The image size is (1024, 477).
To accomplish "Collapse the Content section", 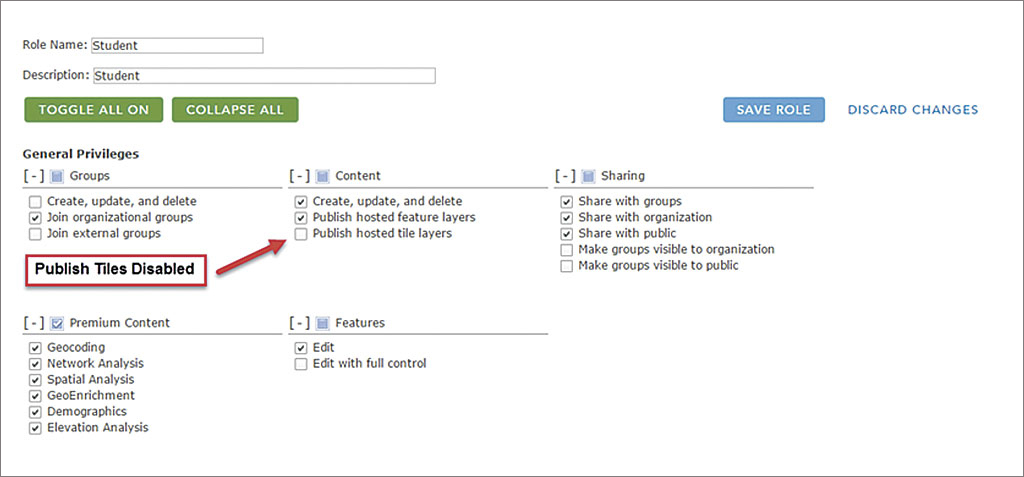I will (299, 176).
